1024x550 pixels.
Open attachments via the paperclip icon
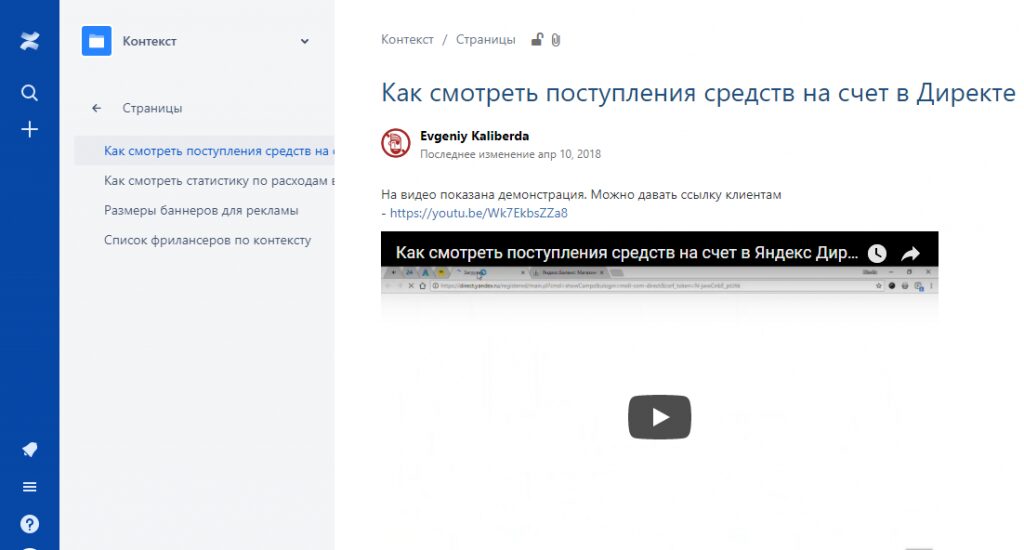[x=556, y=40]
